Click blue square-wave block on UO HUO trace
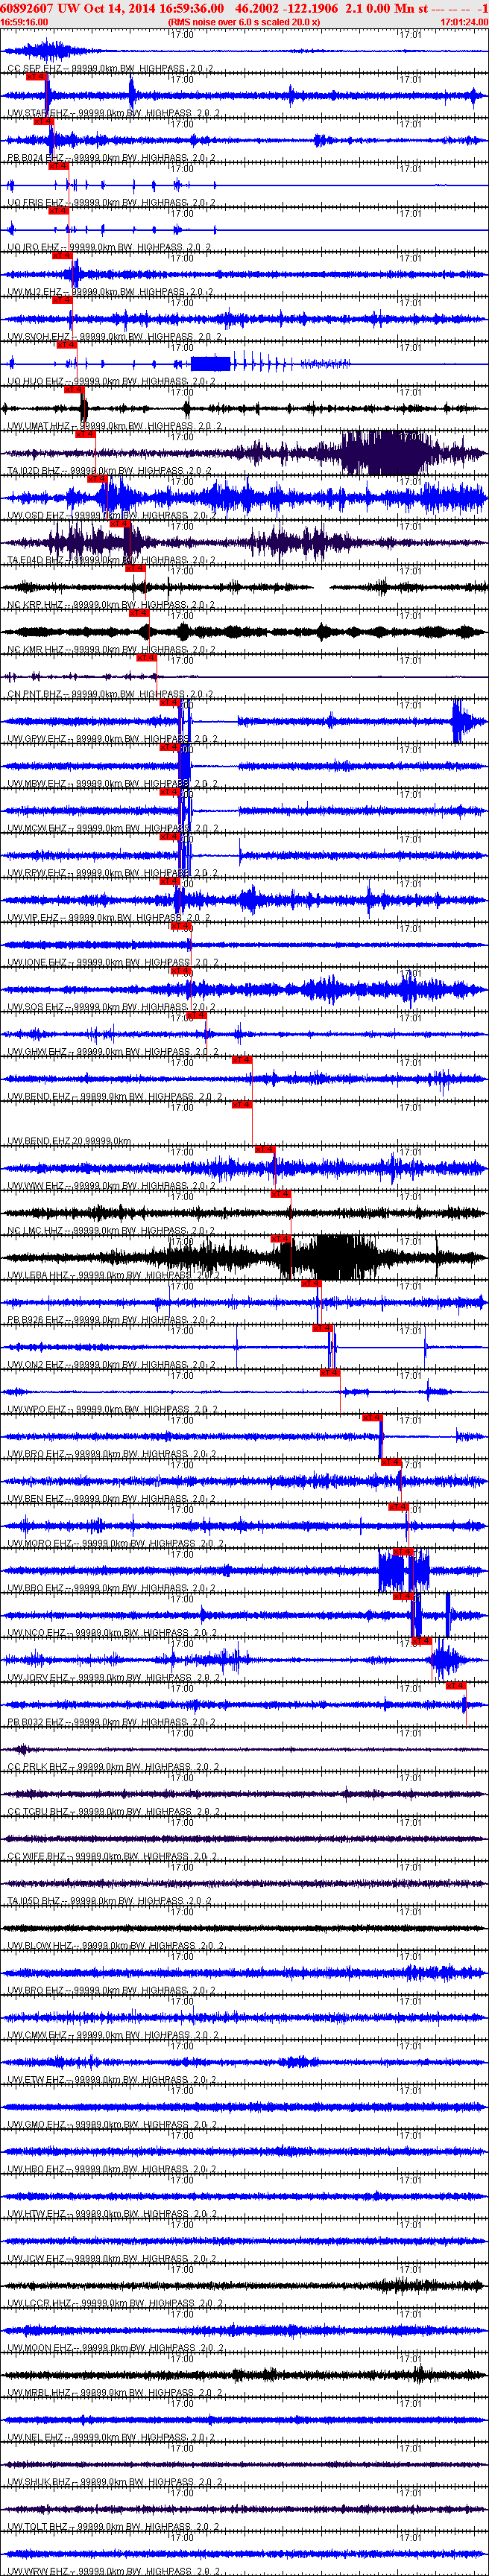The image size is (489, 2576). [210, 363]
